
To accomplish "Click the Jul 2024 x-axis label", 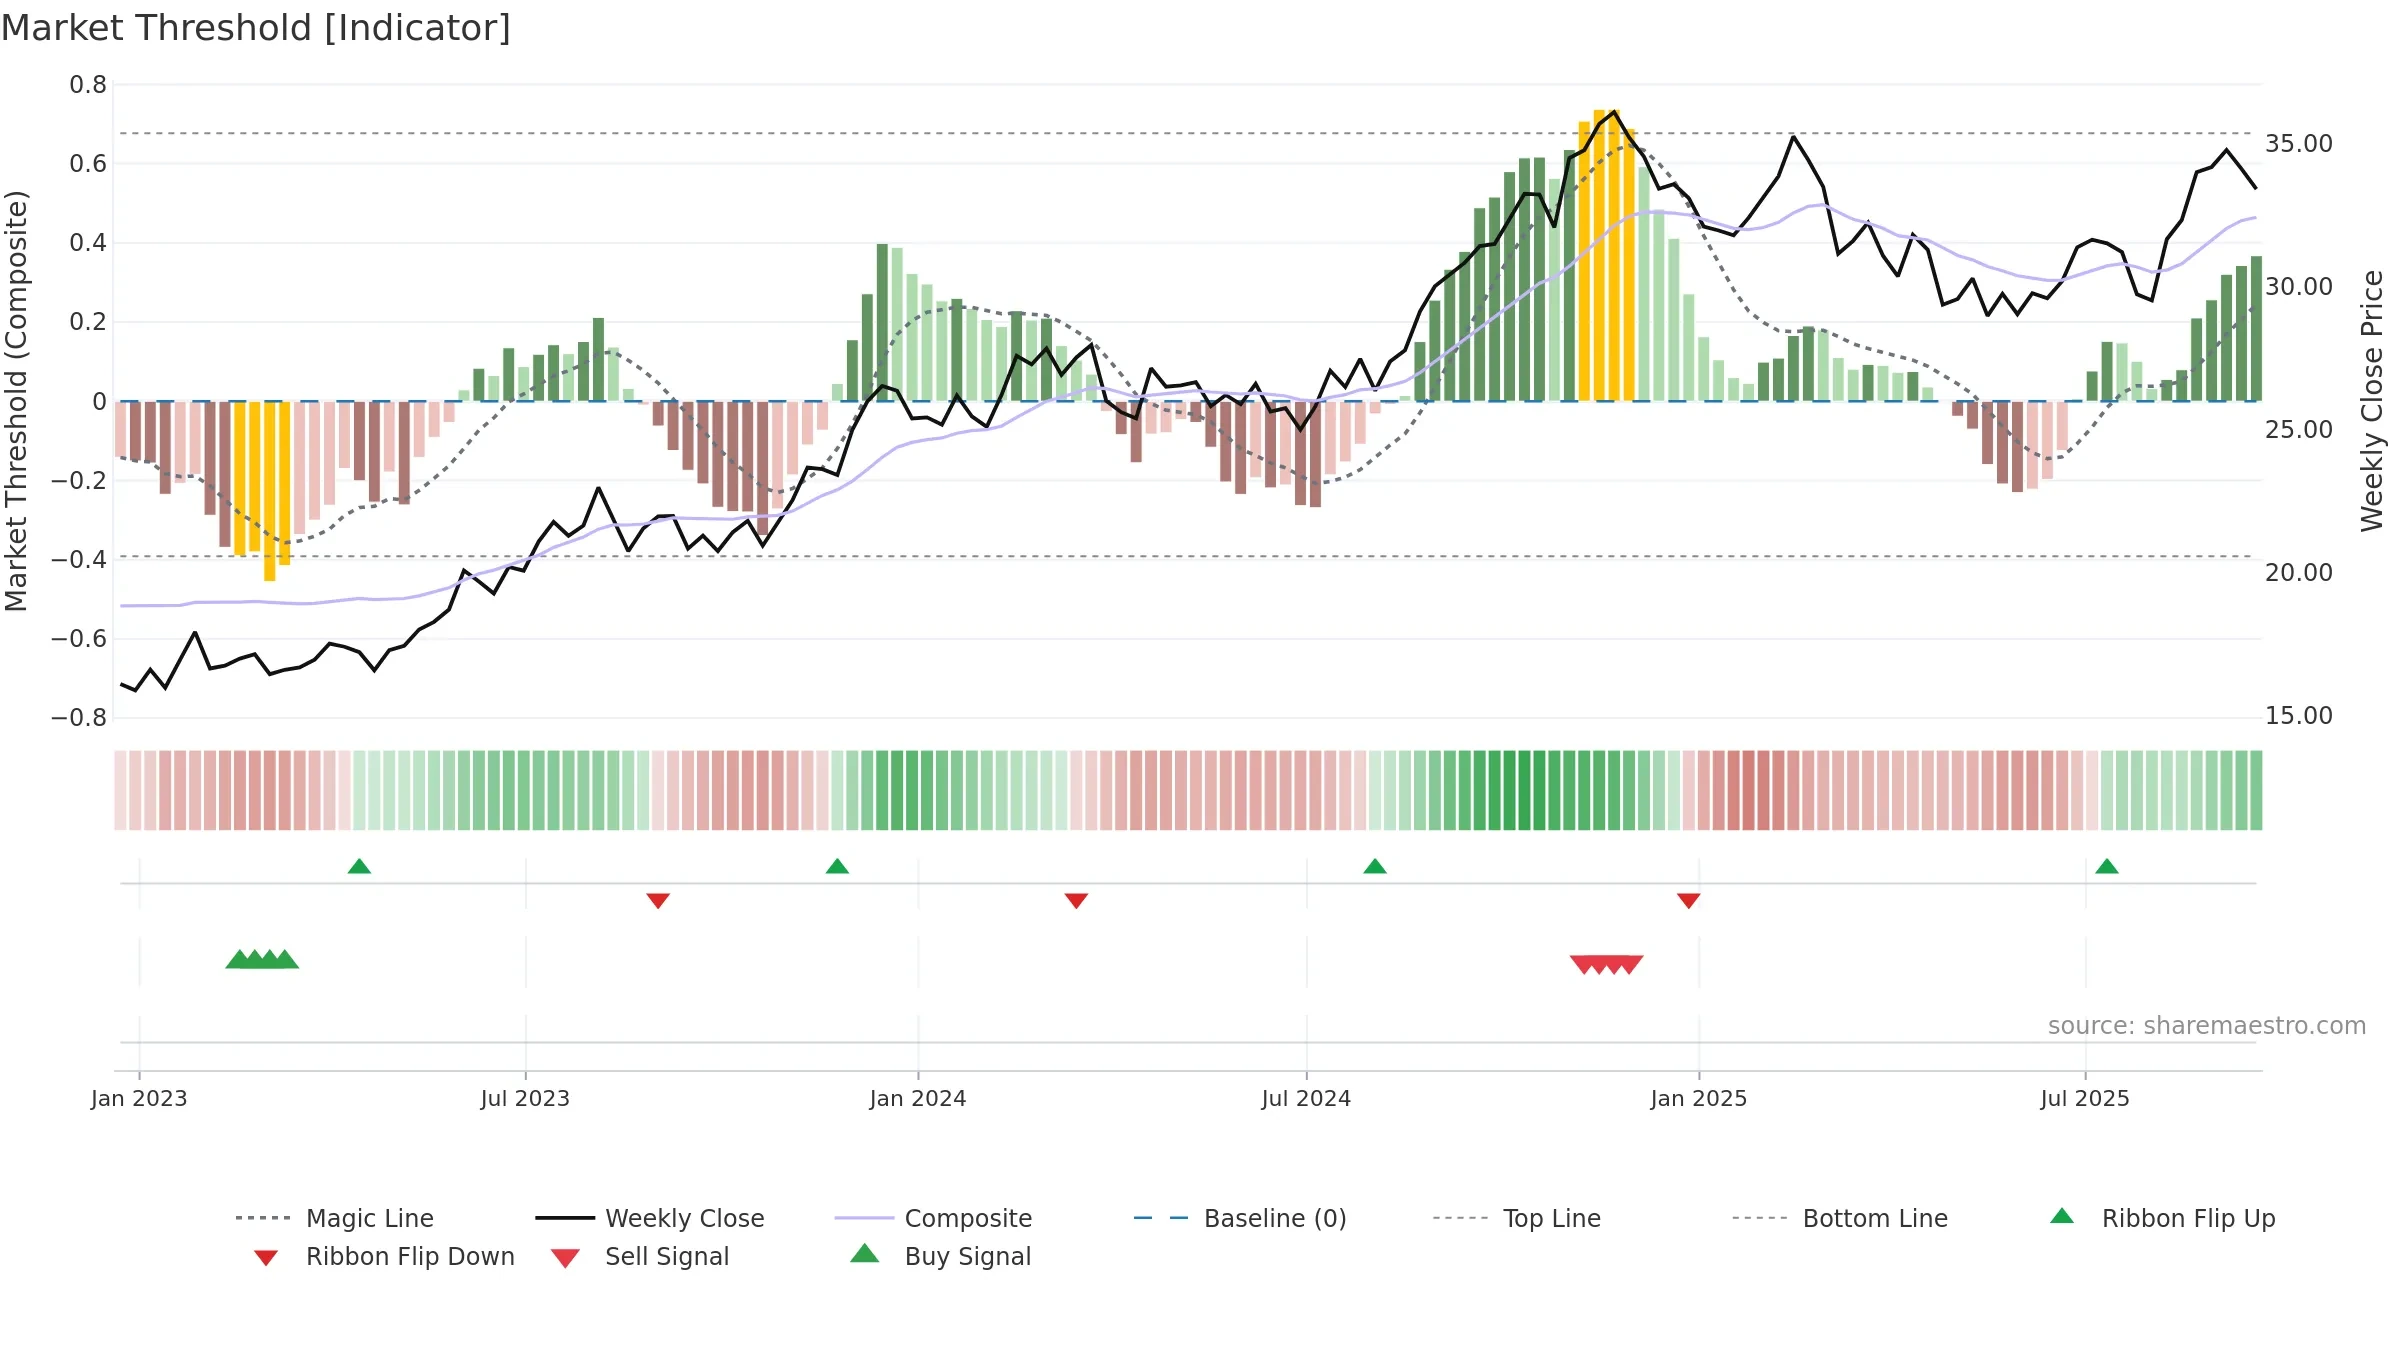I will point(1306,1098).
